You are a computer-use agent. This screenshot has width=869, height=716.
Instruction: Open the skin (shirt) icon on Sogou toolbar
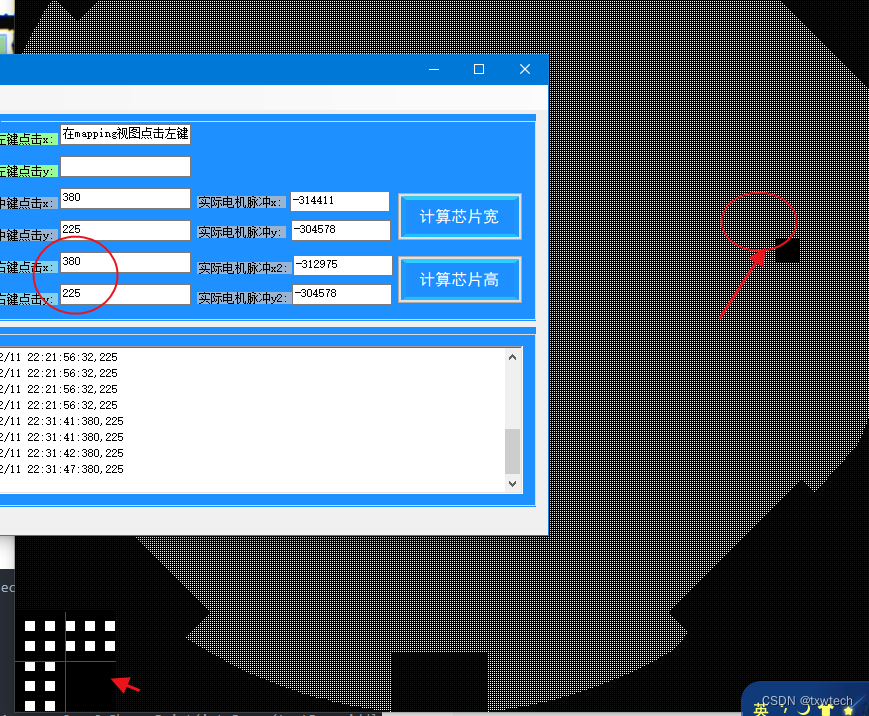826,710
